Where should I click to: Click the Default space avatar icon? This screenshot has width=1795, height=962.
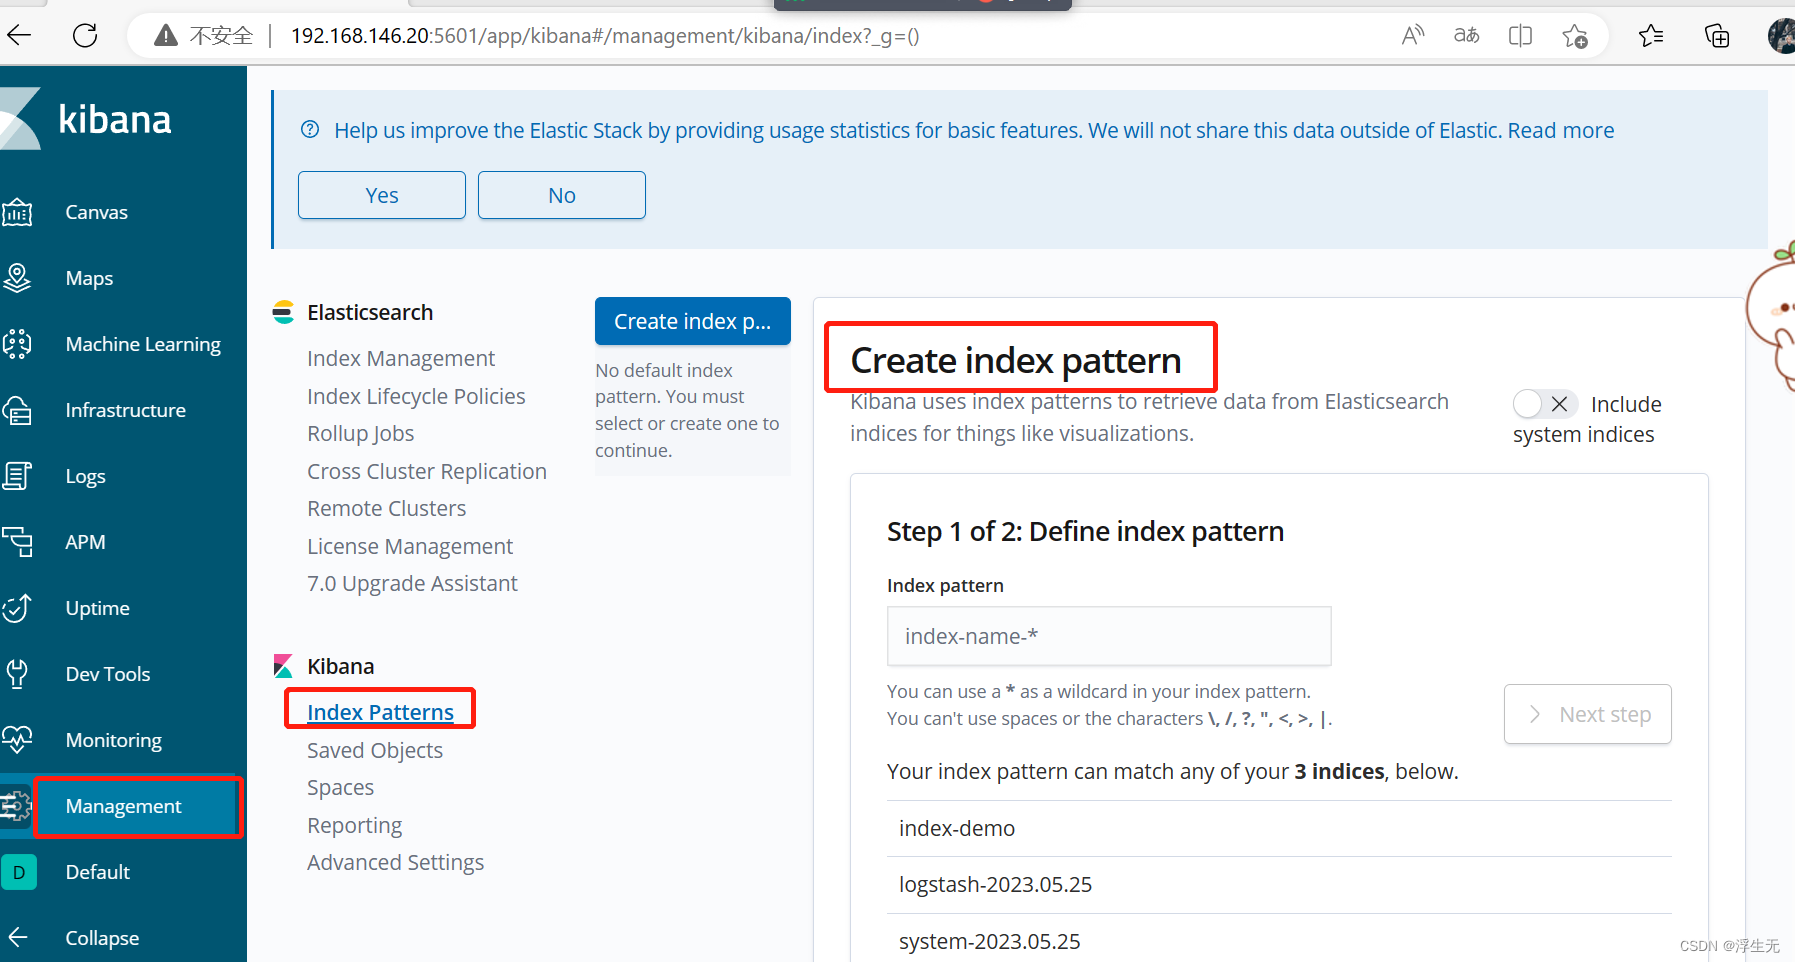19,872
